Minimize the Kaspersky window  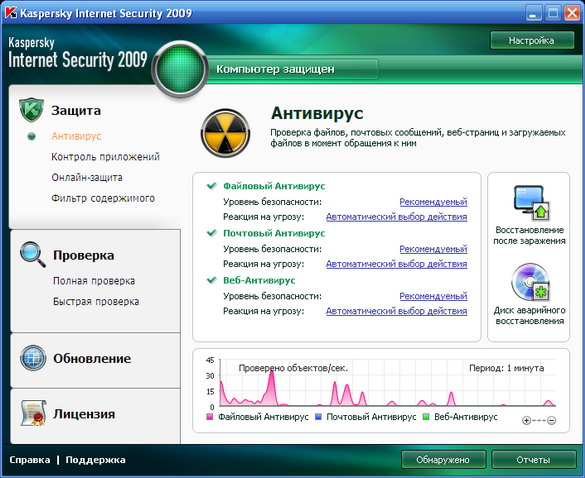(534, 13)
